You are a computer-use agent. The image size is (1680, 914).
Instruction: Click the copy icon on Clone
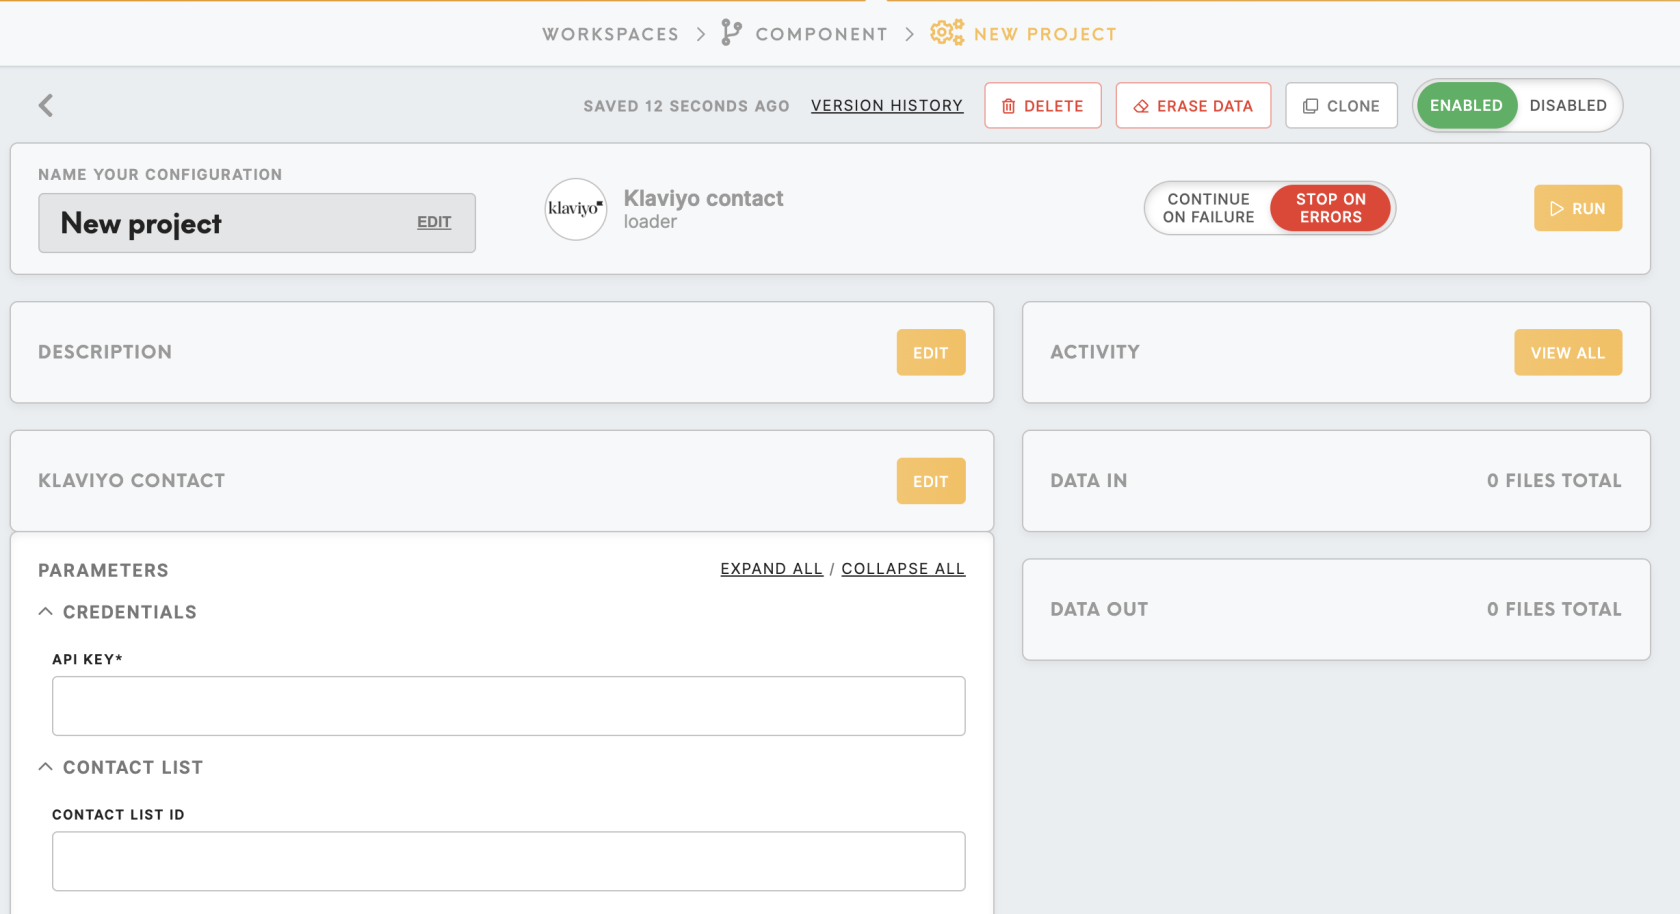pos(1310,106)
